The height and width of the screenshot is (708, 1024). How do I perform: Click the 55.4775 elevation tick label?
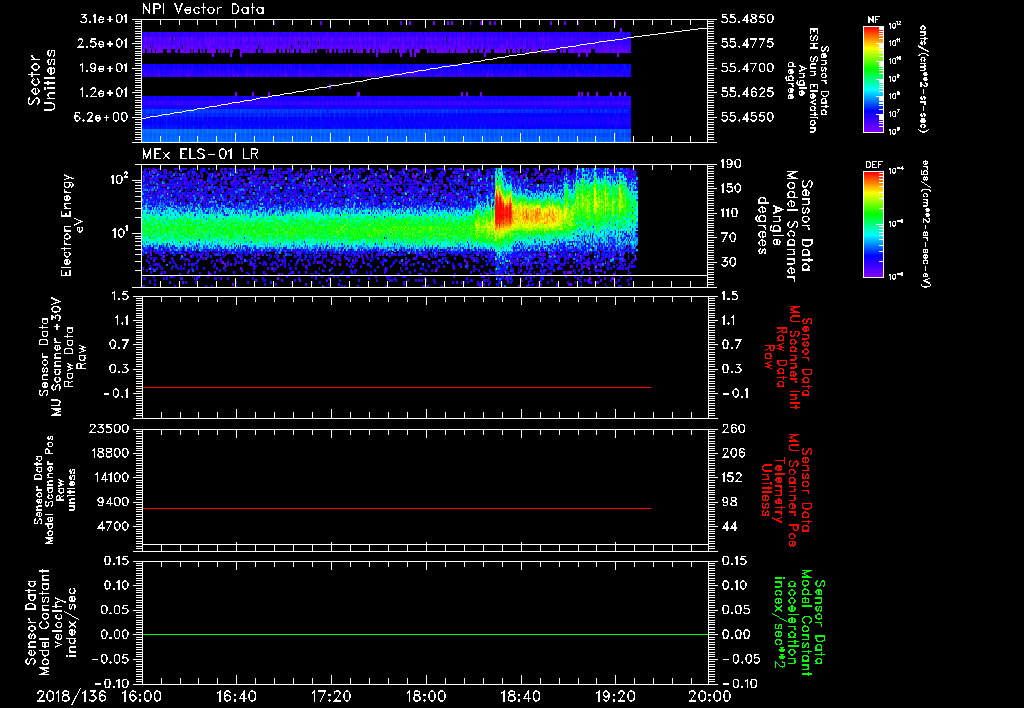[x=748, y=43]
